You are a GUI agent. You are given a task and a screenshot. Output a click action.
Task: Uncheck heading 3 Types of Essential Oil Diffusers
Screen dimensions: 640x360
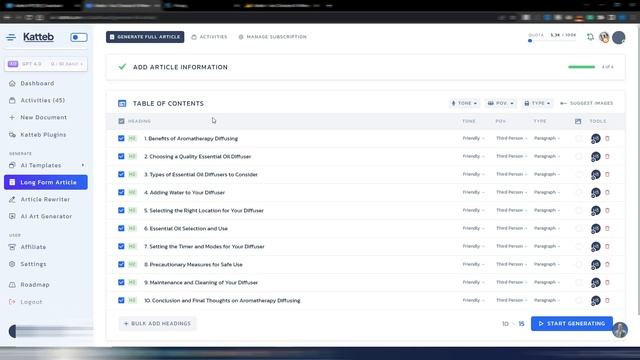(121, 174)
